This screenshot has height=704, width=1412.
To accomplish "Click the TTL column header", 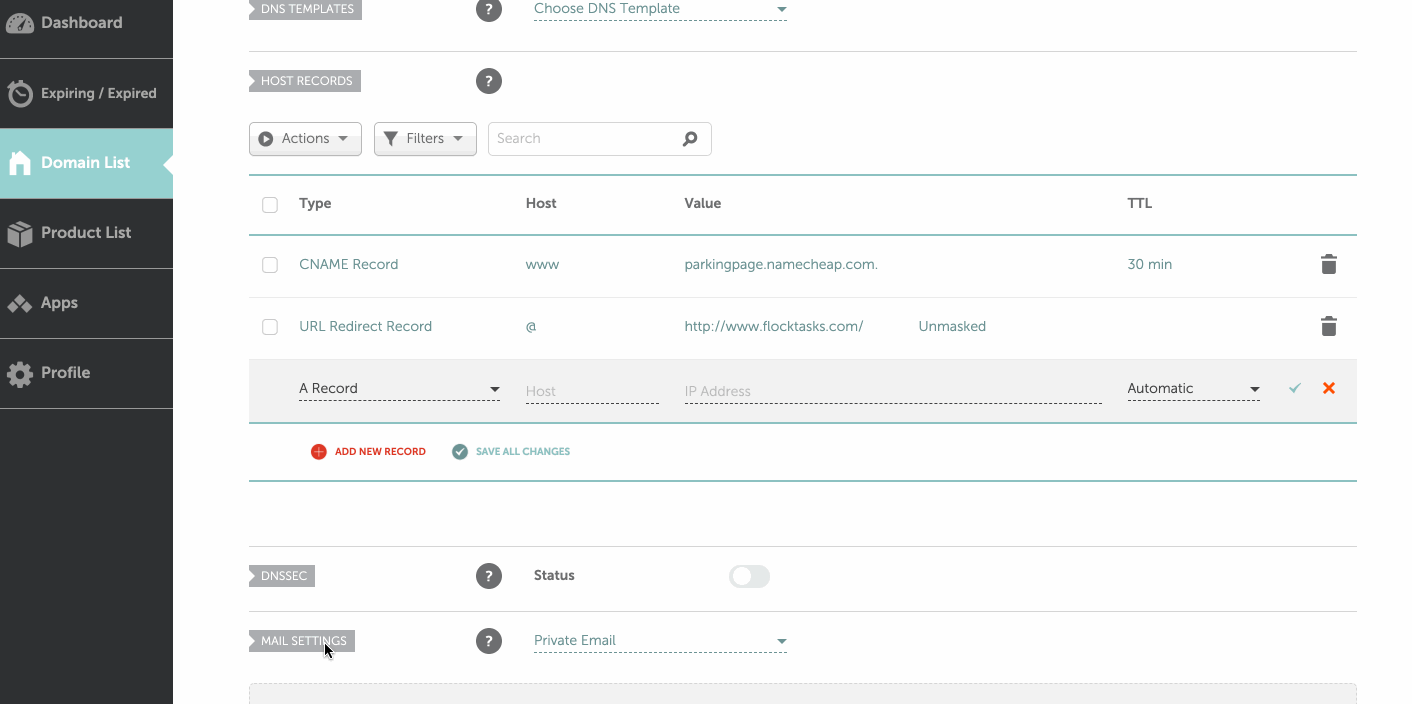I will pos(1140,203).
